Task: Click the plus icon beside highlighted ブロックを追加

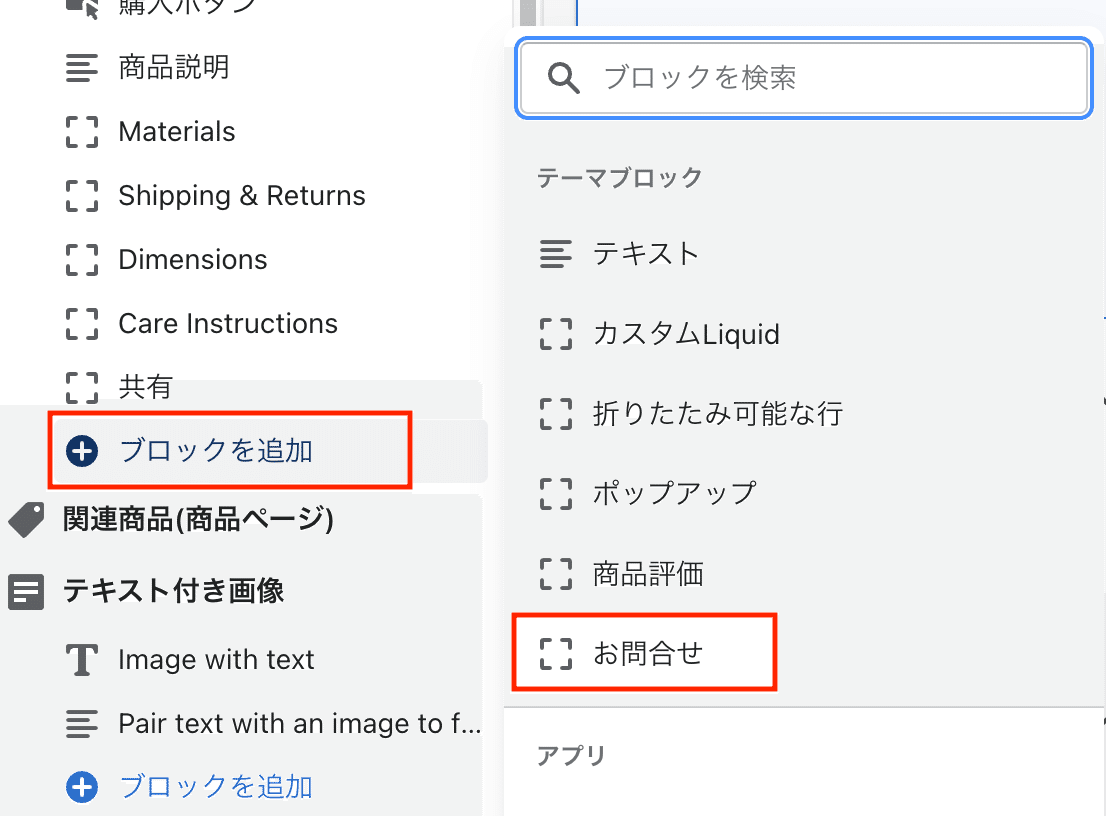Action: pos(82,451)
